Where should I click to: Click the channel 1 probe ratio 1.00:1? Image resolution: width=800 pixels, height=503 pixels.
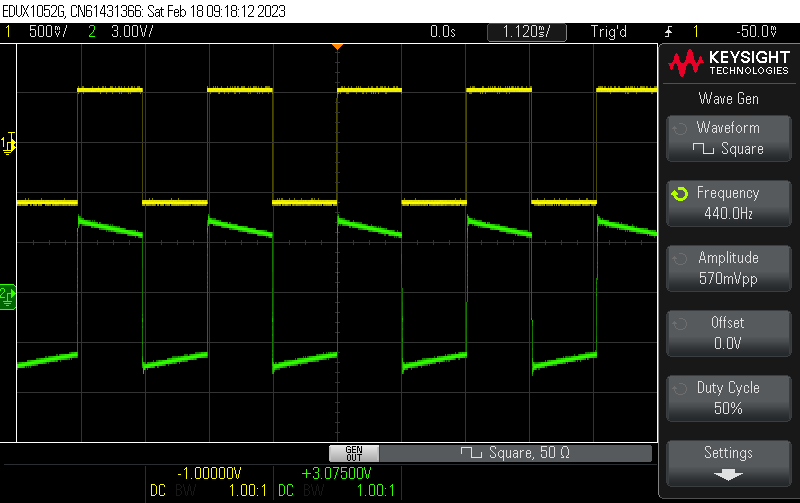[x=247, y=491]
